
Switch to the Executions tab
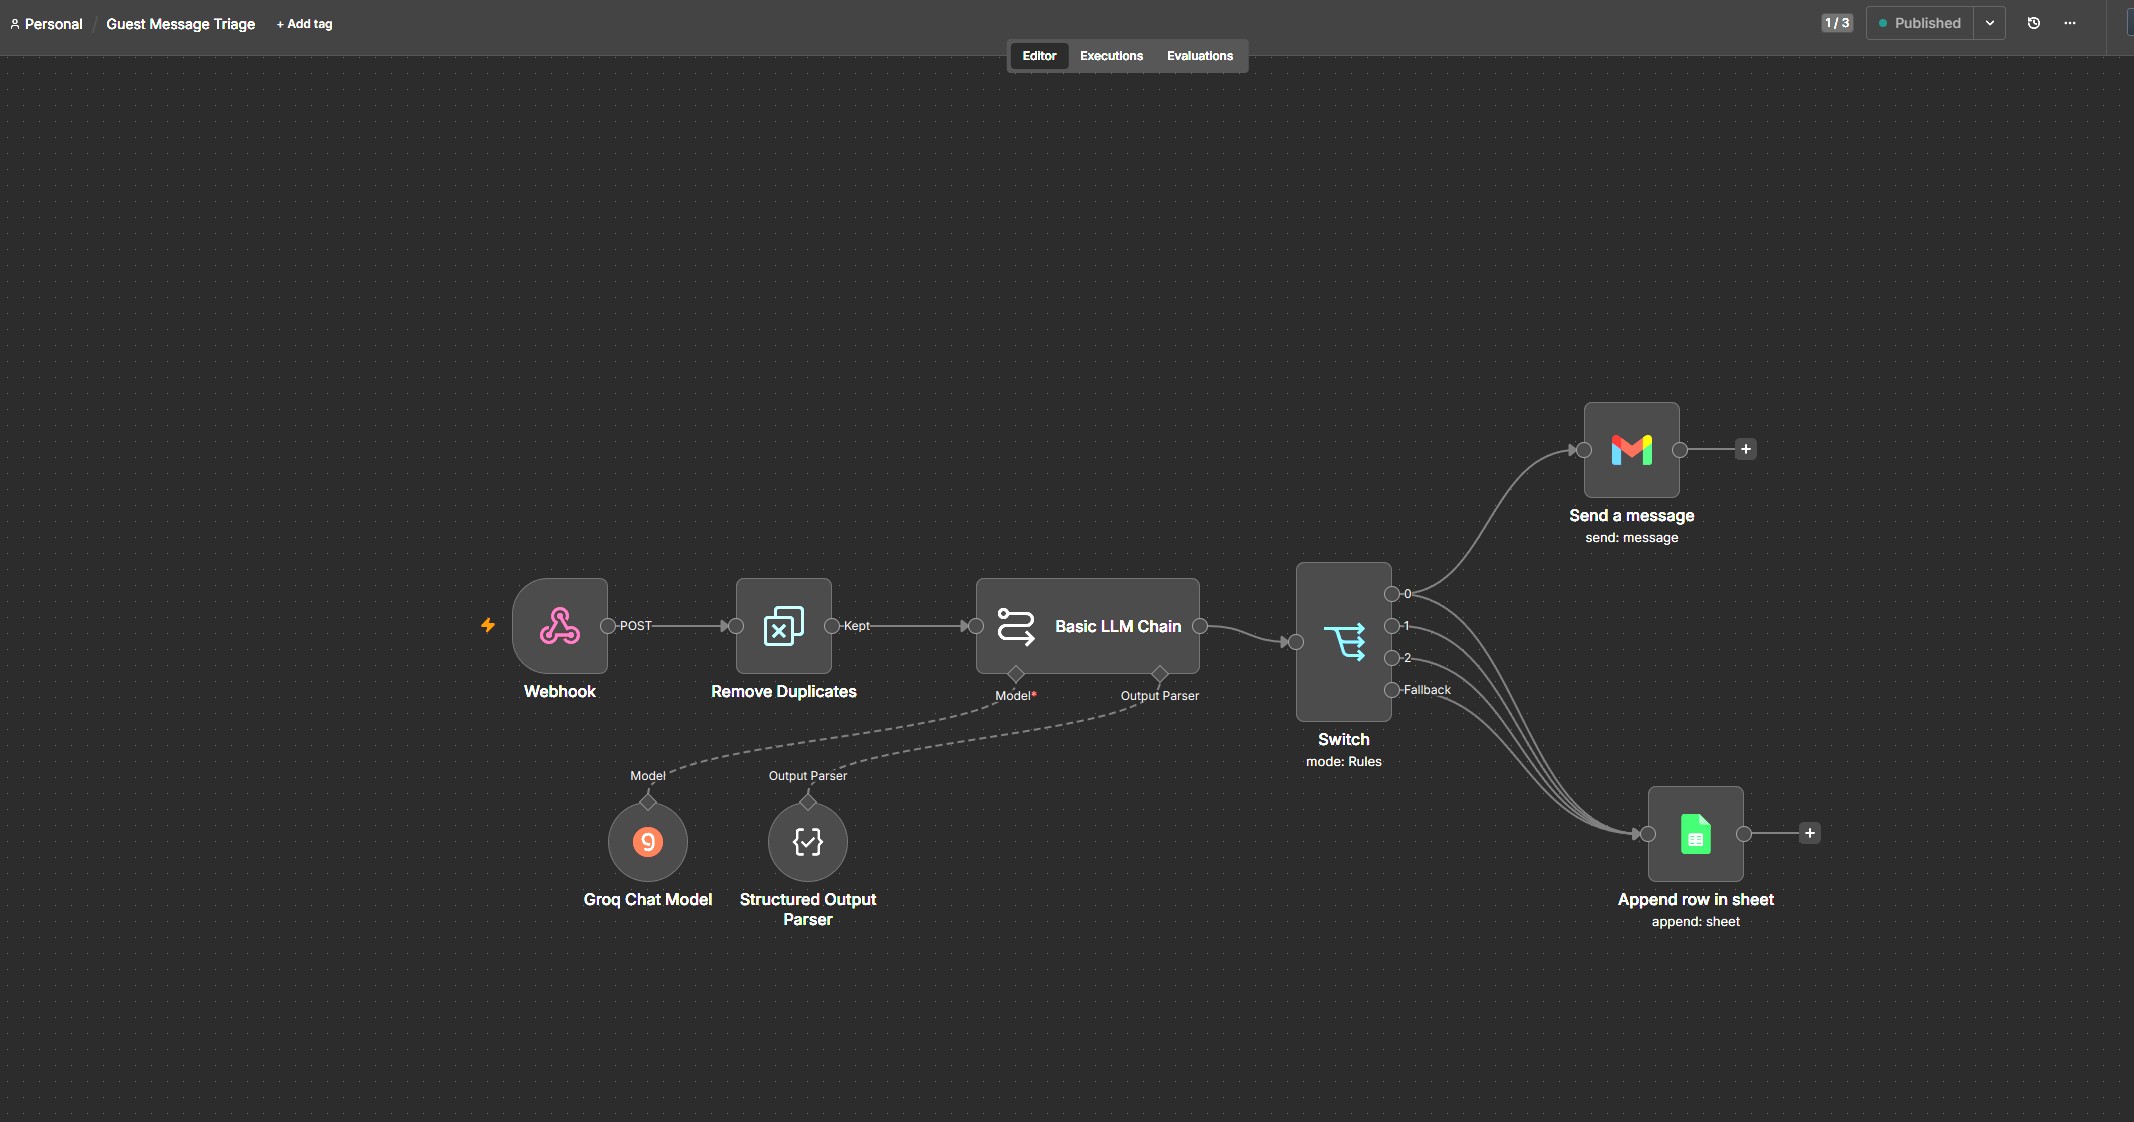(x=1111, y=56)
